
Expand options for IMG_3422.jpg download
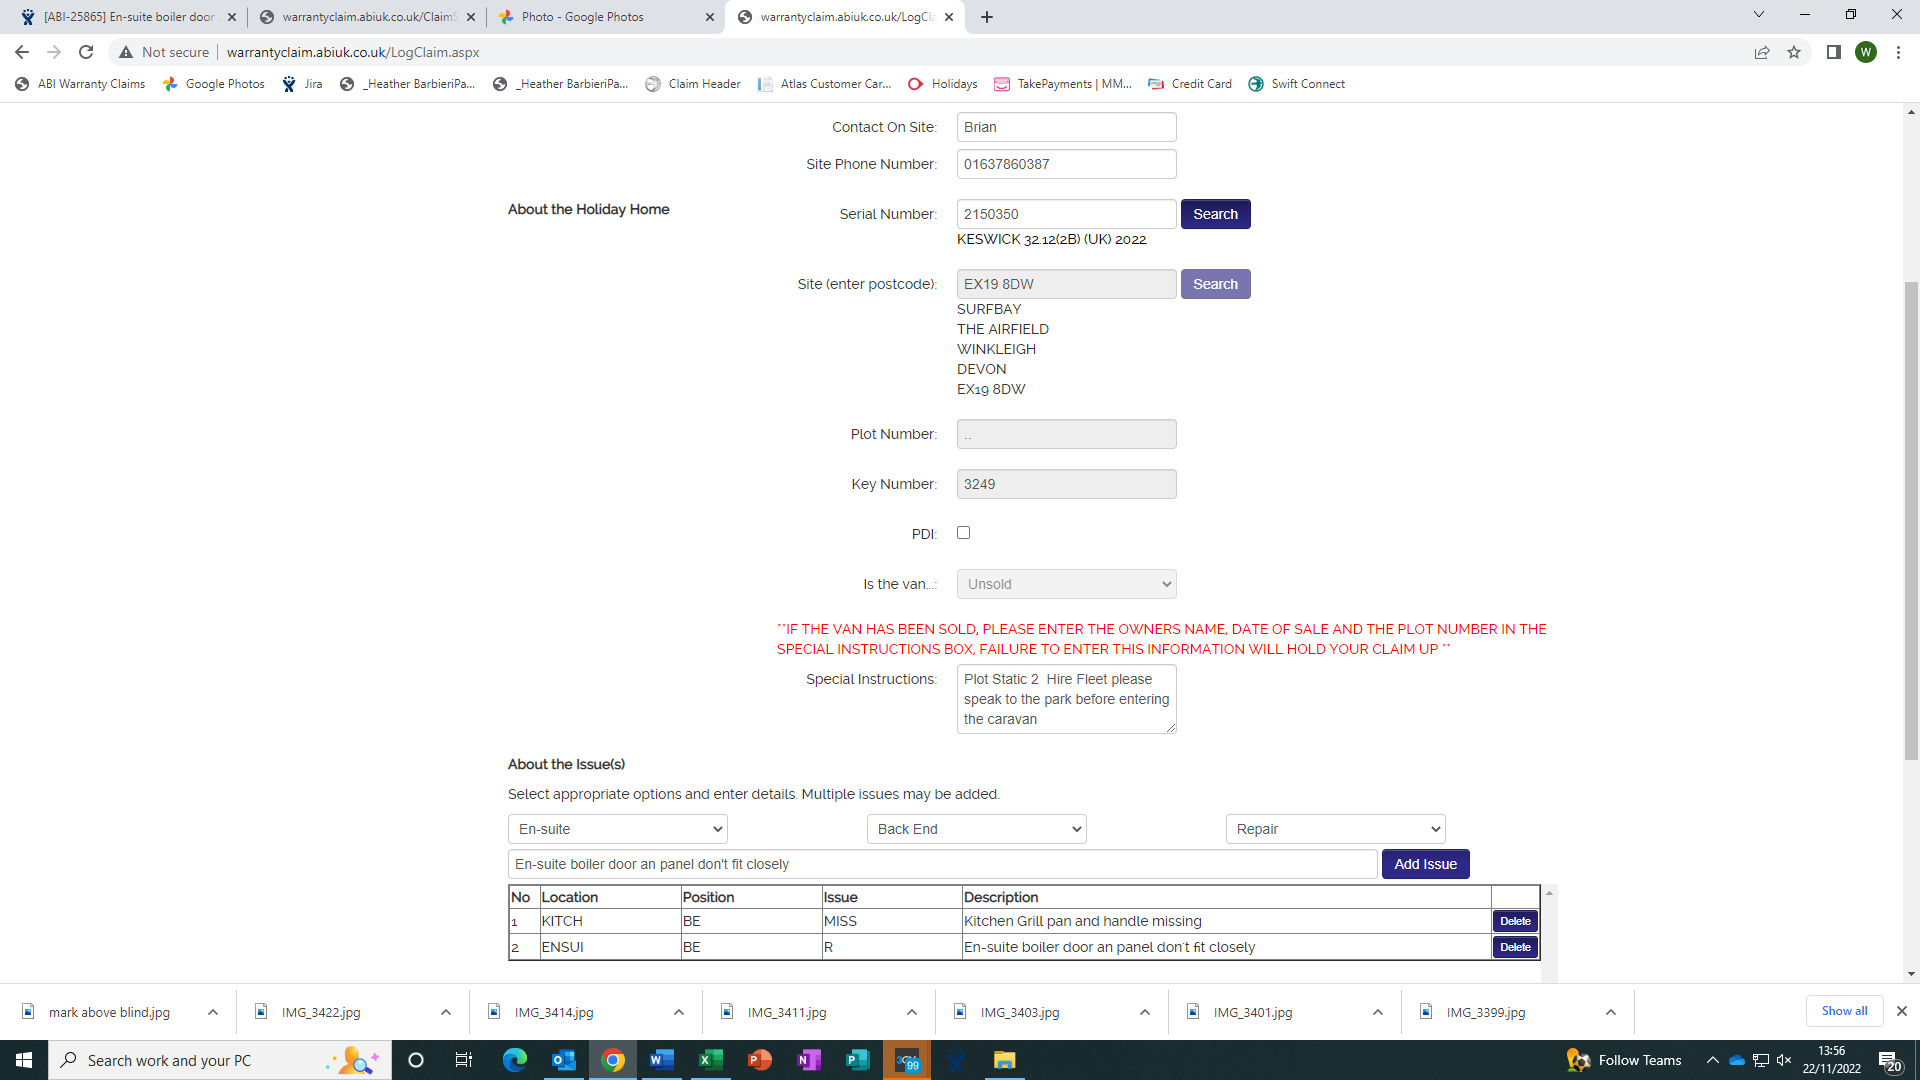click(446, 1012)
